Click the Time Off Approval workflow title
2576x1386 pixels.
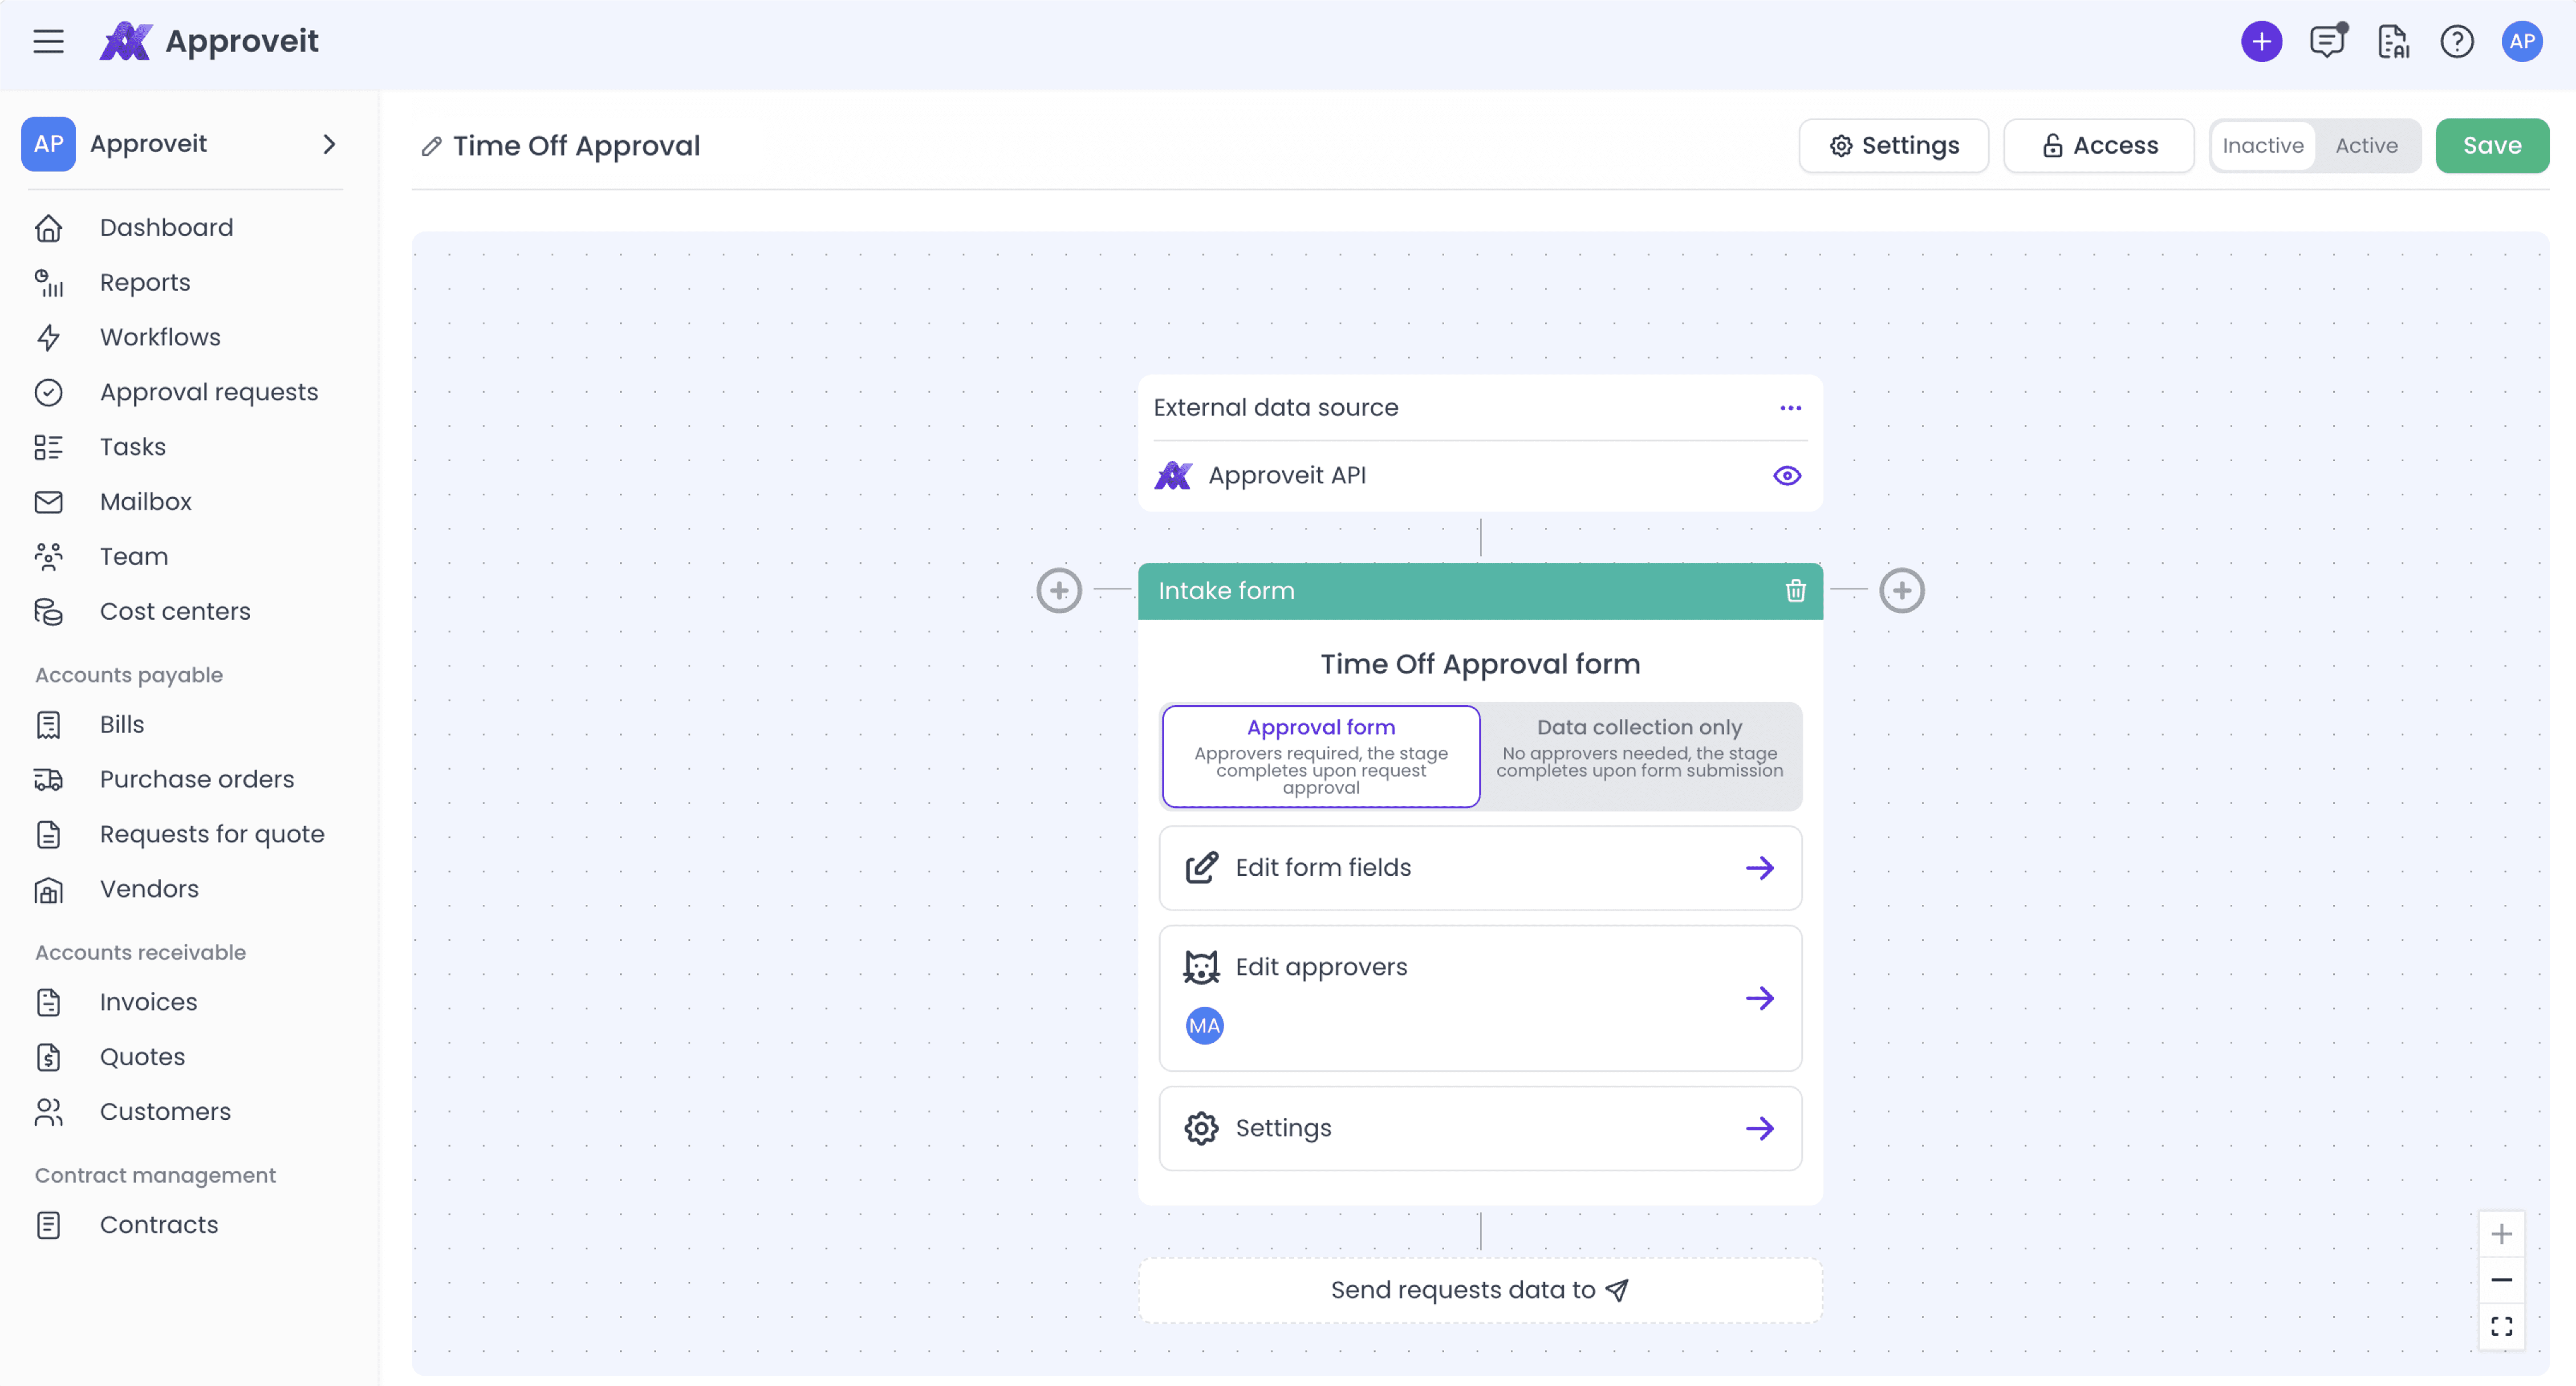[576, 146]
